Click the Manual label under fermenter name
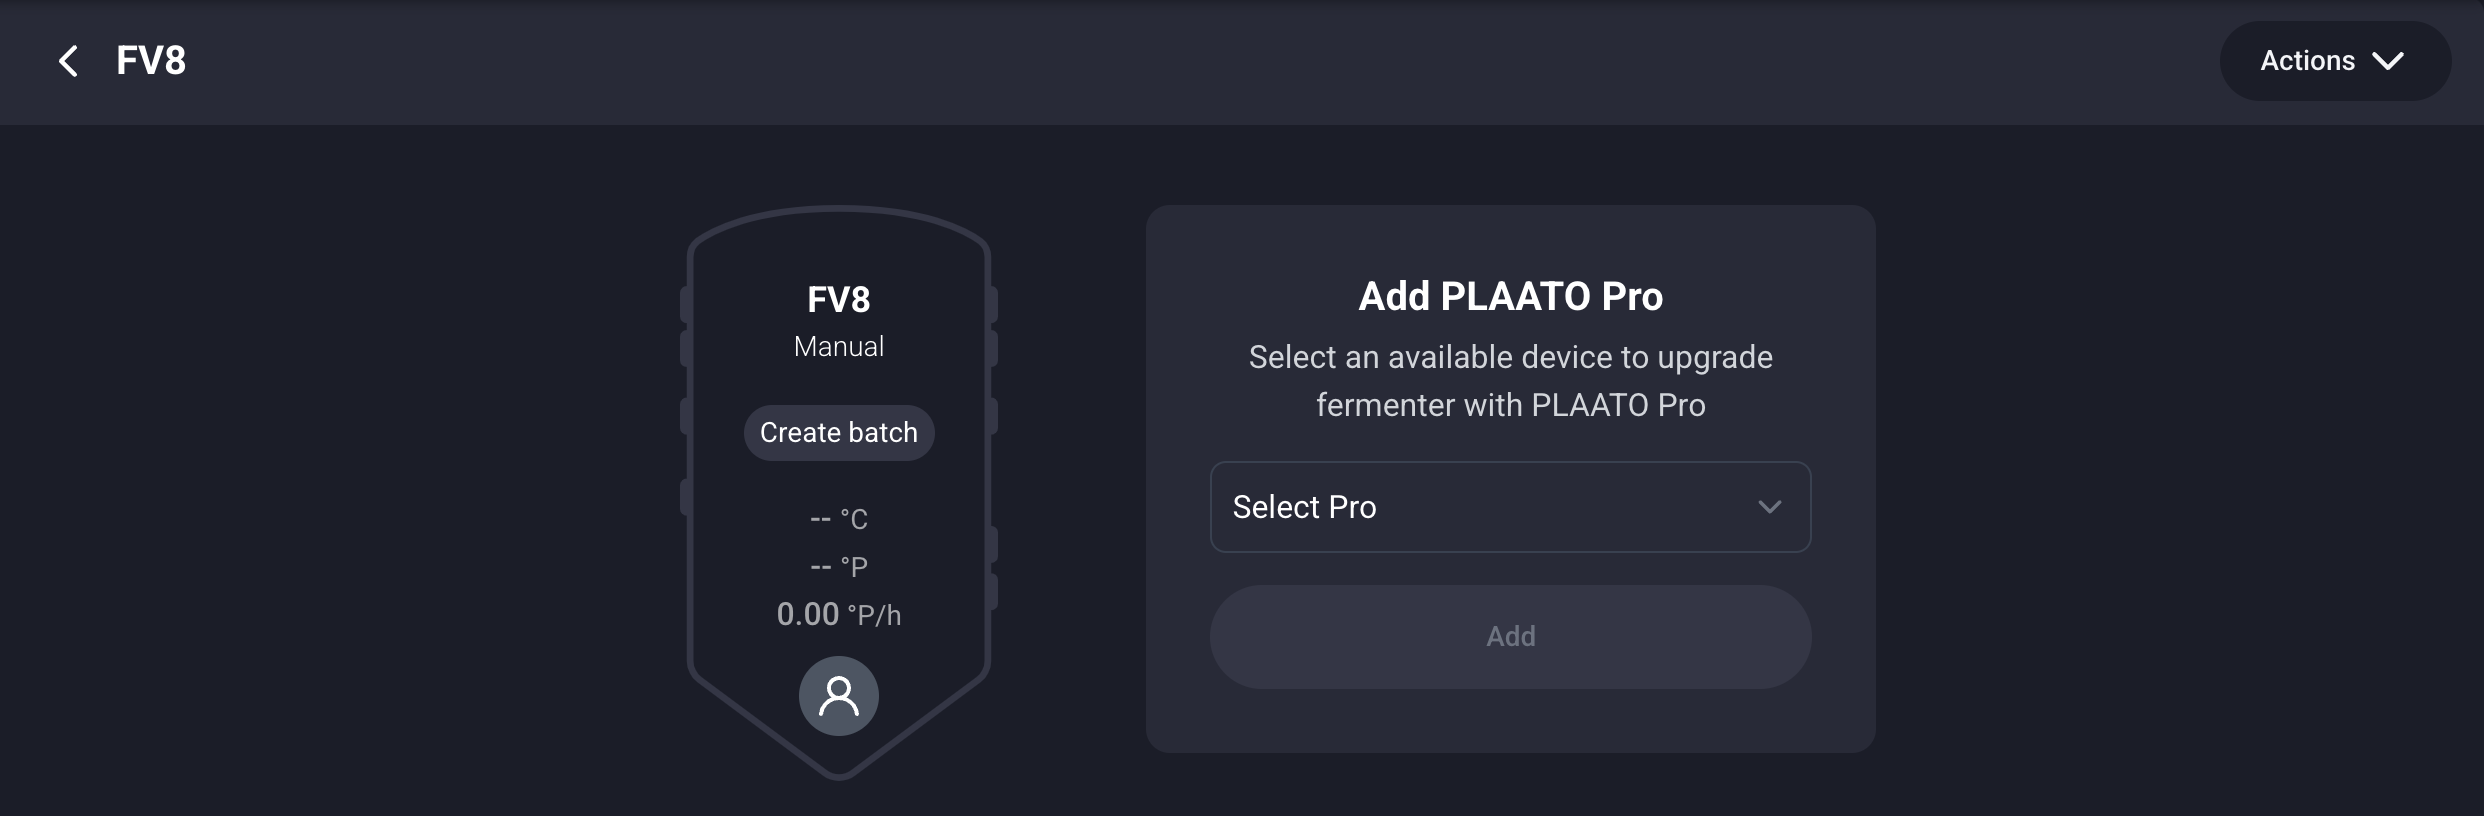 click(x=838, y=347)
